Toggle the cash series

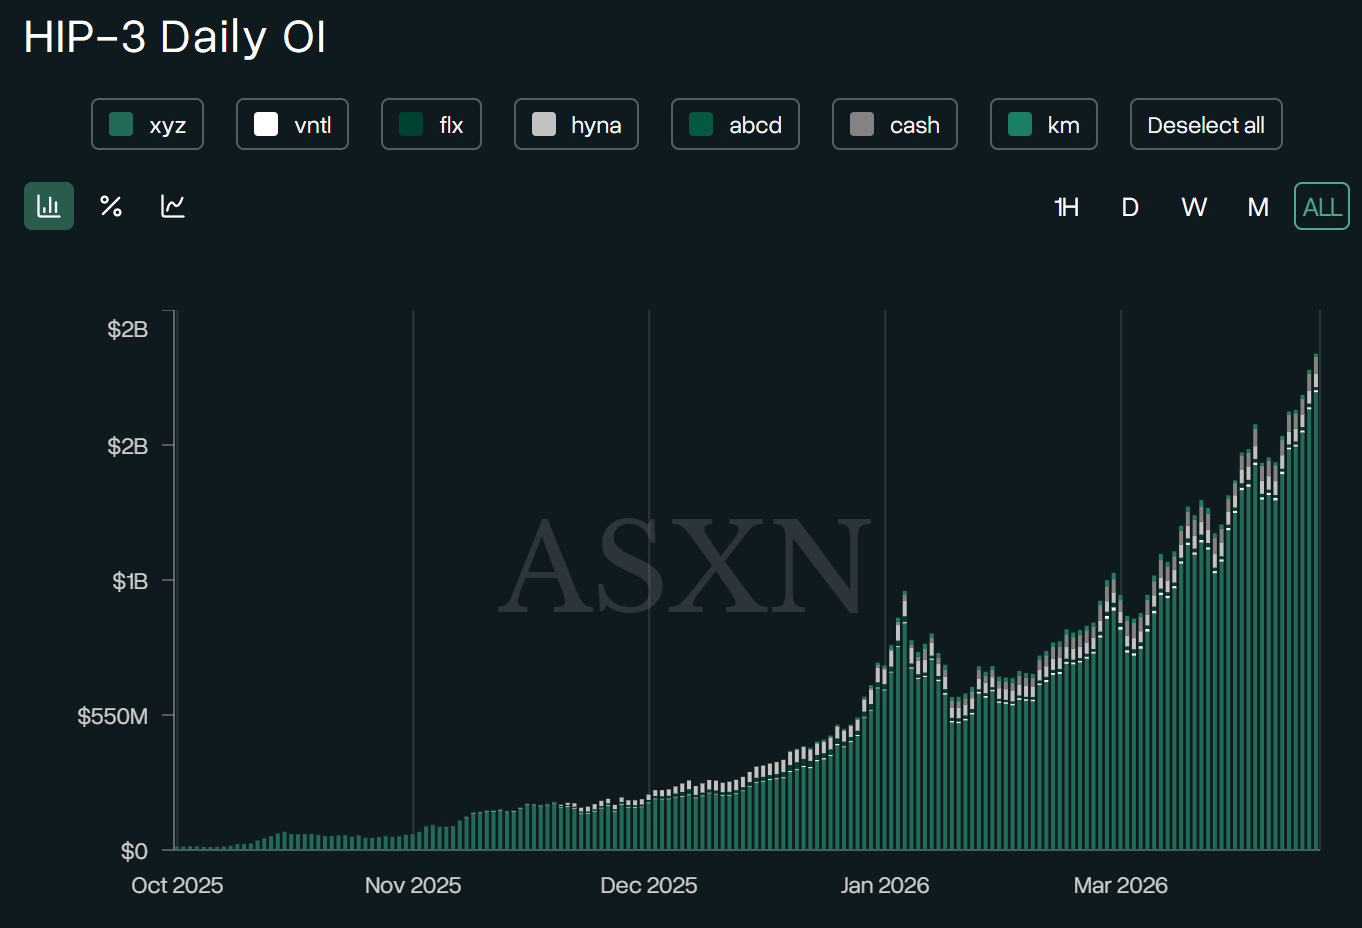point(894,124)
